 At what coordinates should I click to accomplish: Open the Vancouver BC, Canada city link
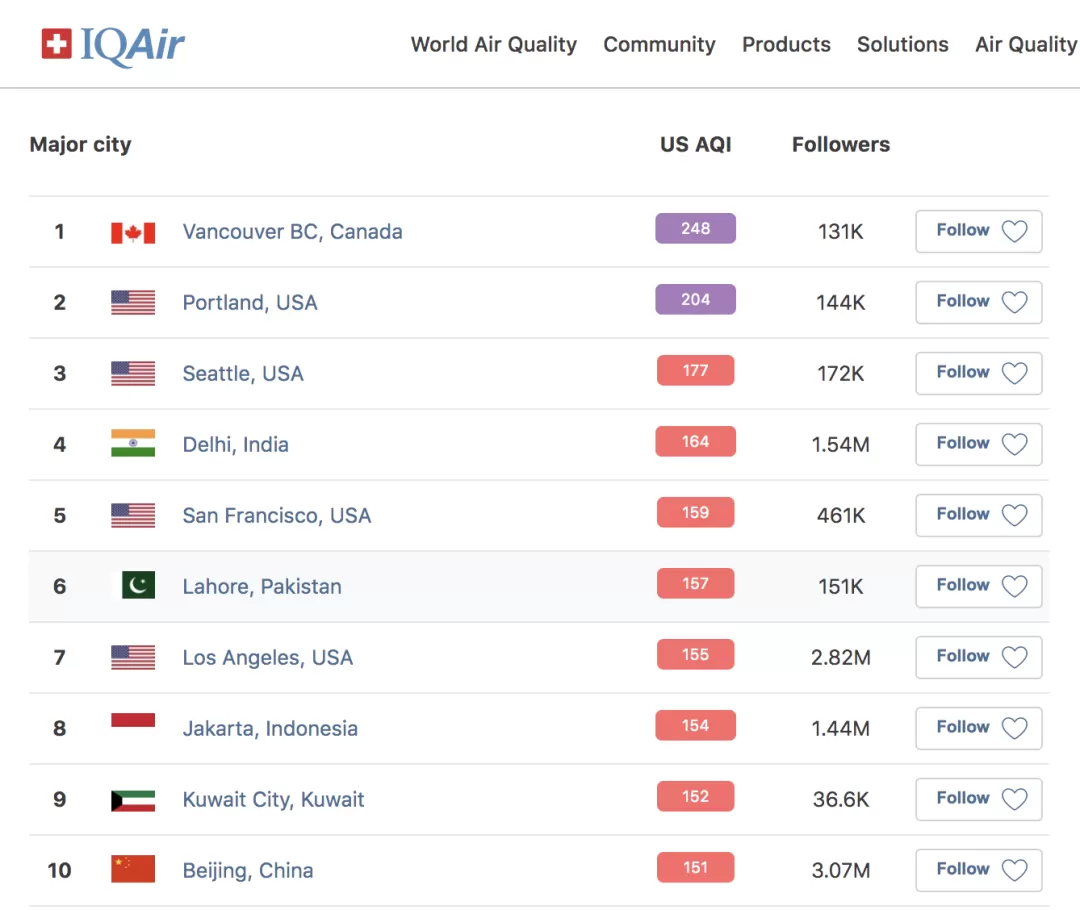click(x=292, y=231)
